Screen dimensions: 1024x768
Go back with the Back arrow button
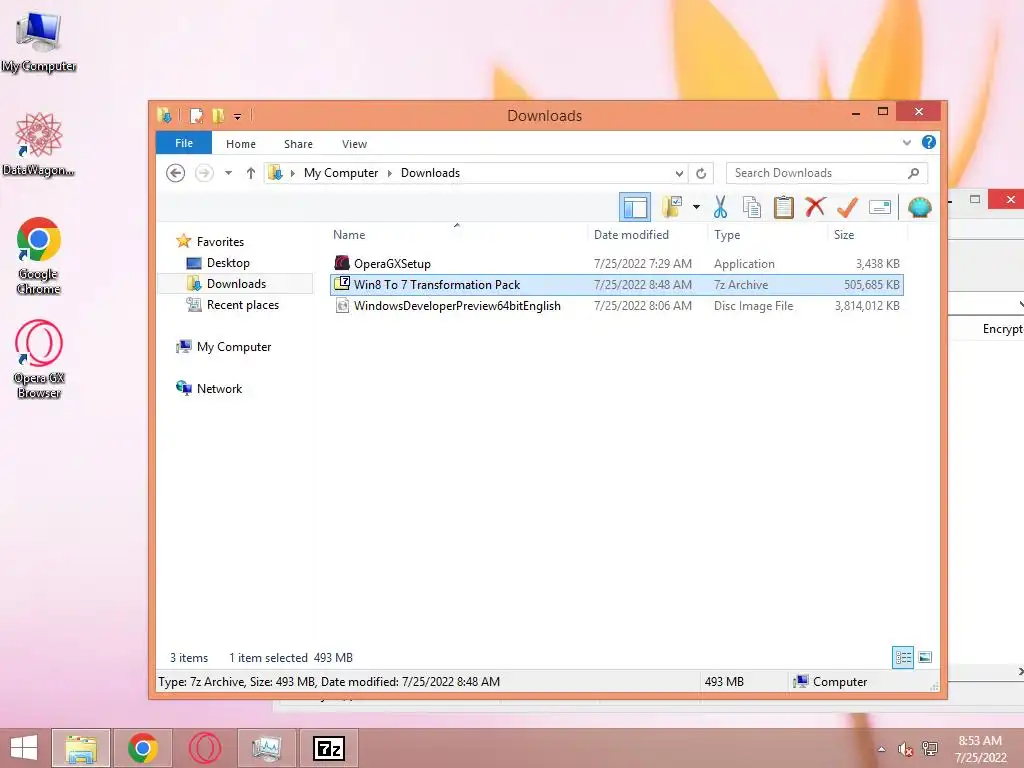(175, 173)
